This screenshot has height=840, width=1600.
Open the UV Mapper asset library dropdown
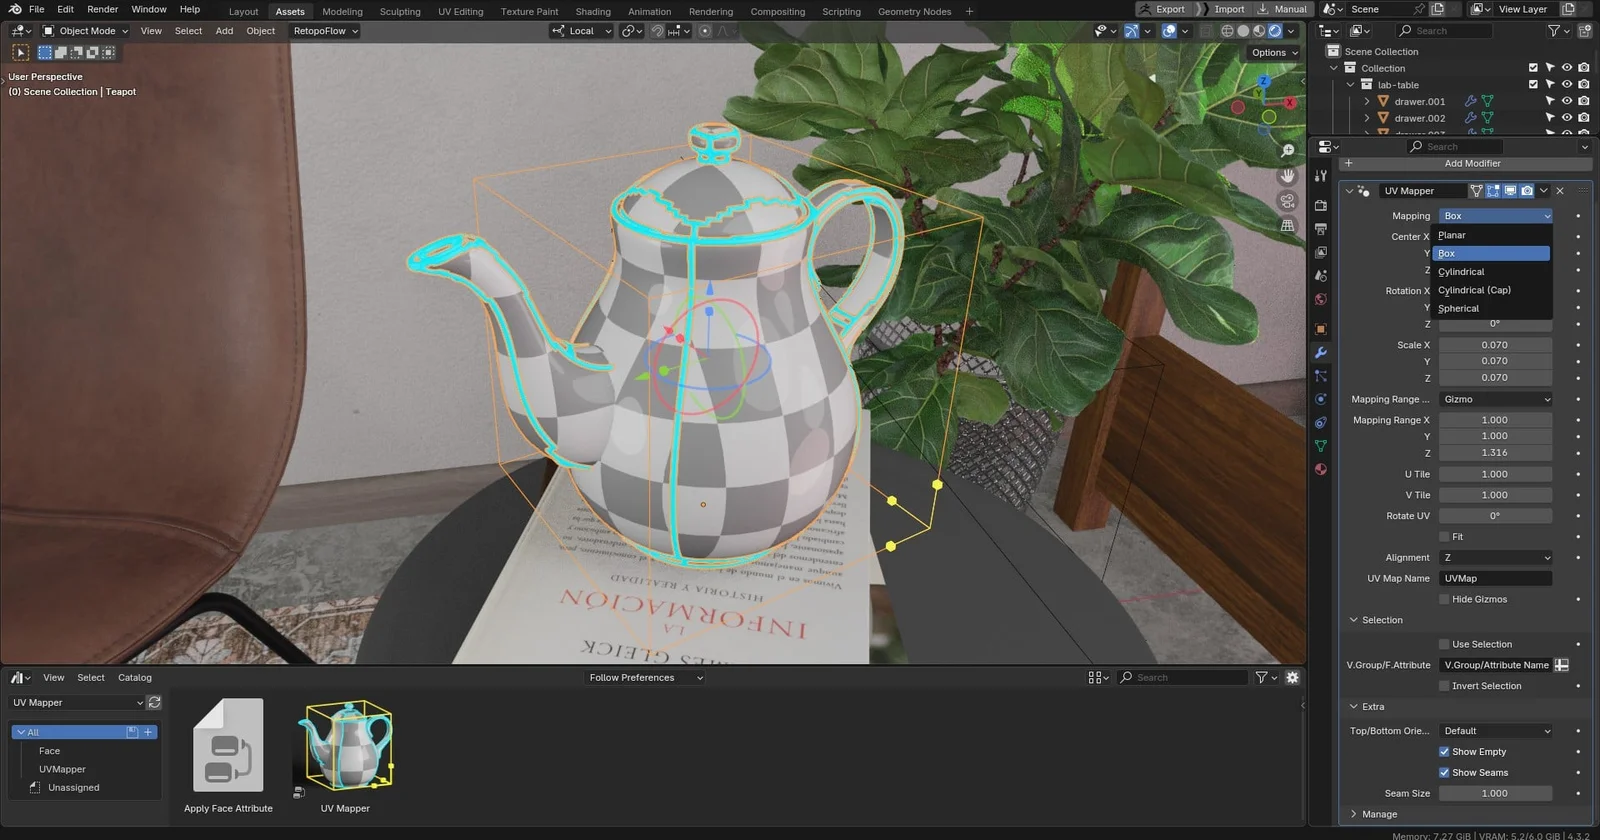point(77,702)
